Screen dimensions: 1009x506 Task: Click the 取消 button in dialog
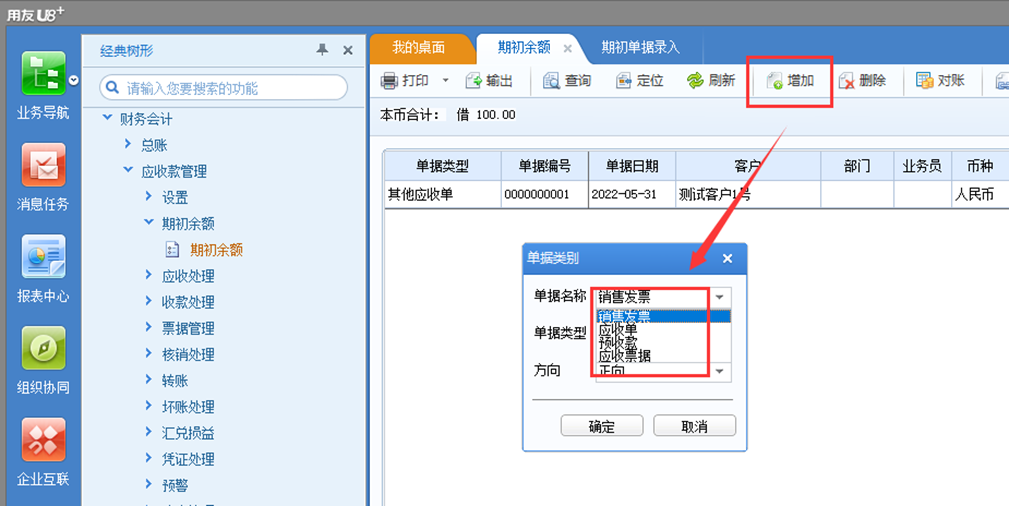[694, 426]
